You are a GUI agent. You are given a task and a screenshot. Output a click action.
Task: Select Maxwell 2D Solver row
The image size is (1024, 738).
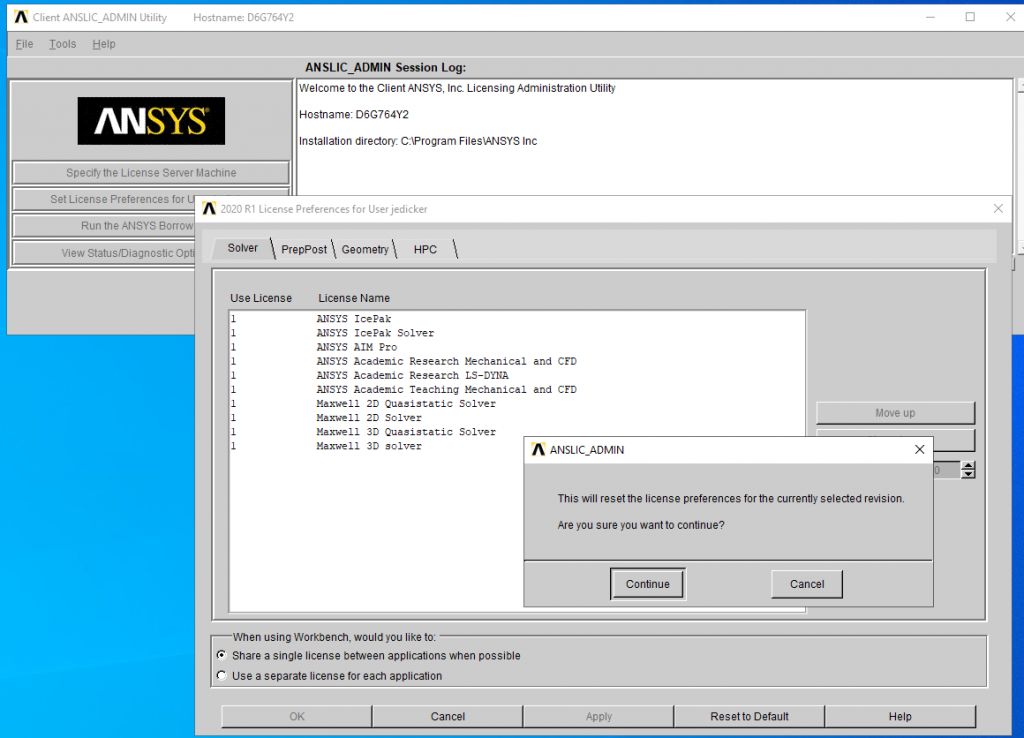(517, 418)
